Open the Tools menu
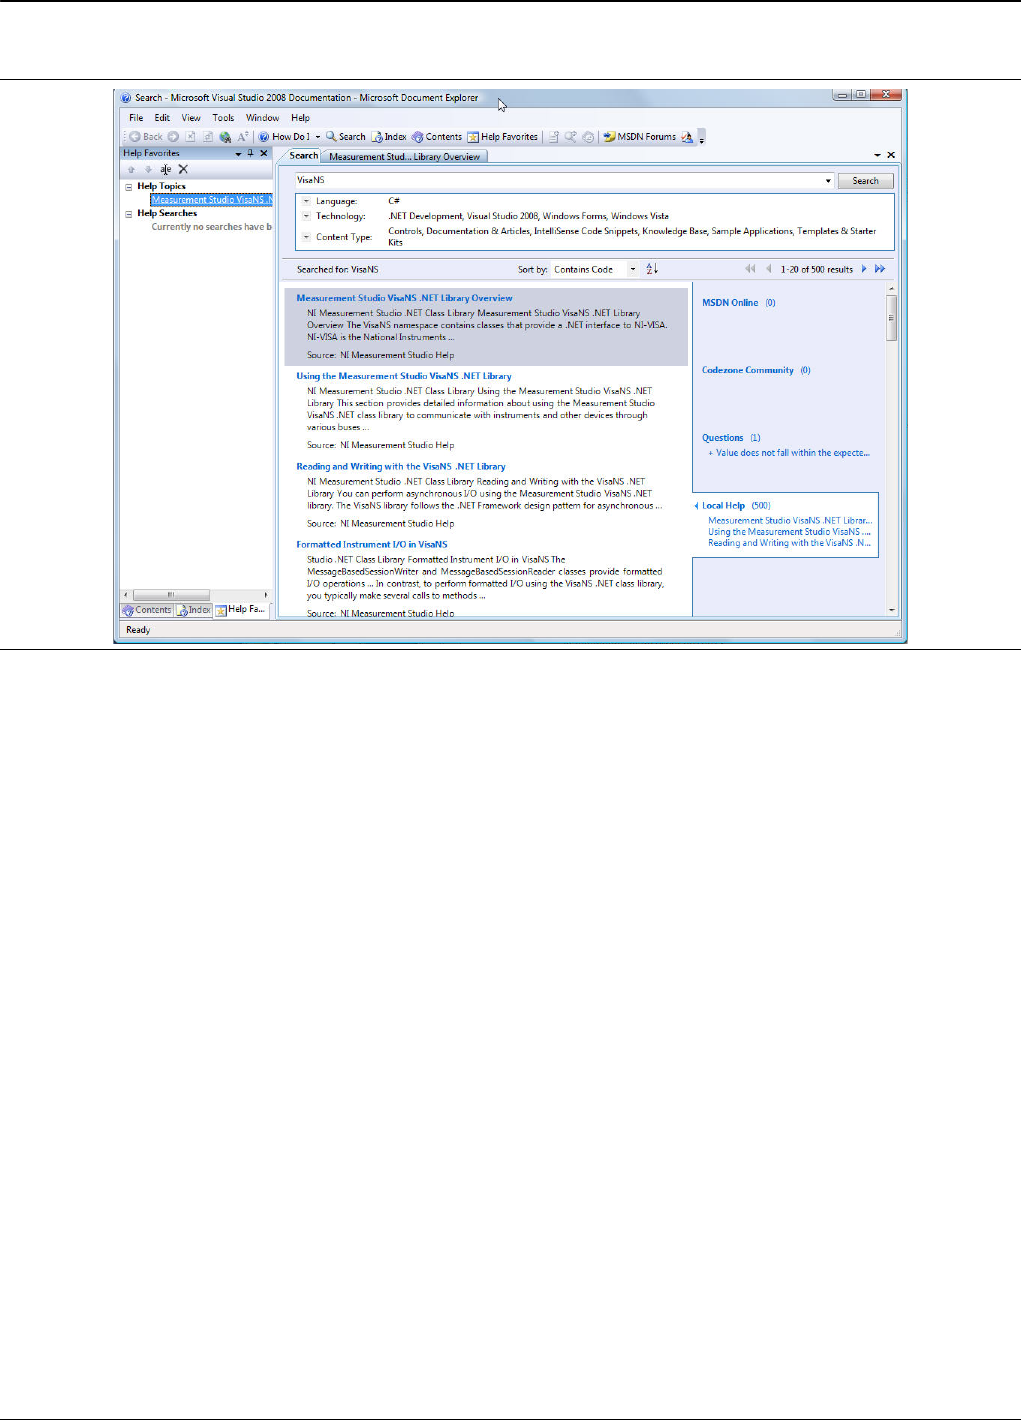This screenshot has width=1021, height=1420. [223, 118]
